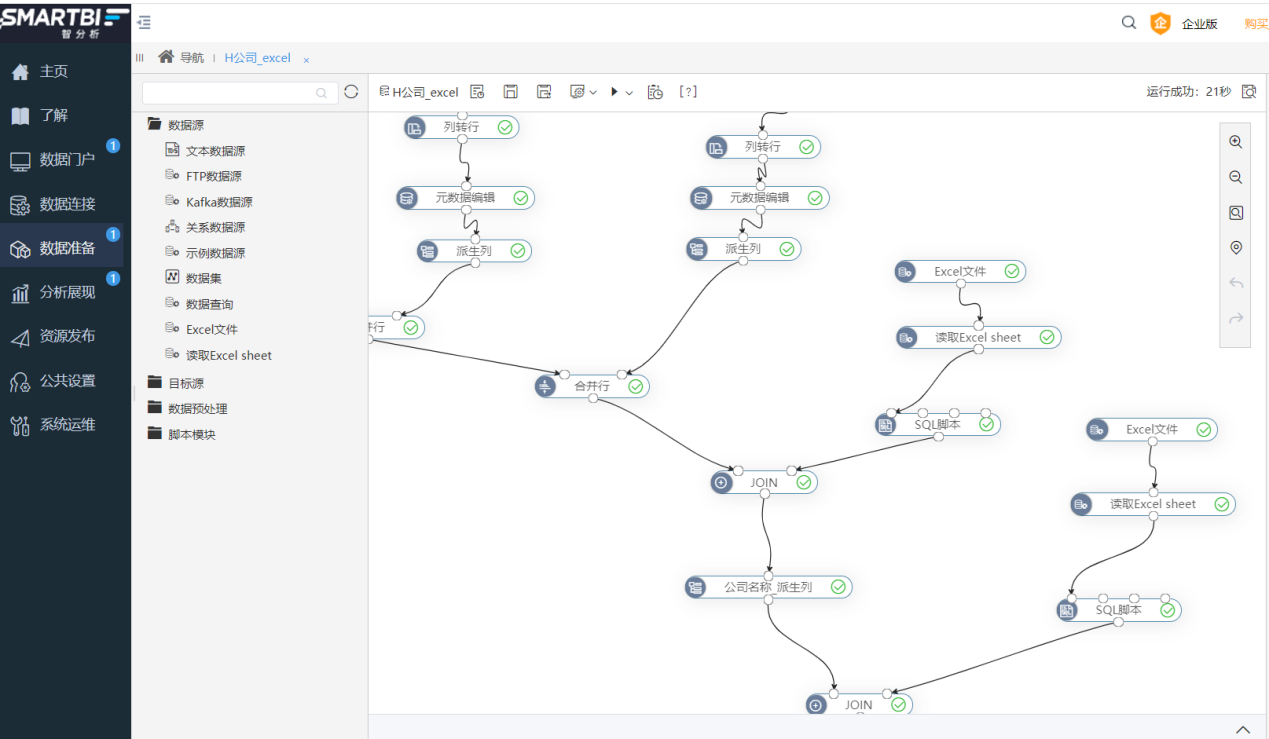Open 数据连接 in the sidebar
Viewport: 1269px width, 739px height.
(x=66, y=204)
